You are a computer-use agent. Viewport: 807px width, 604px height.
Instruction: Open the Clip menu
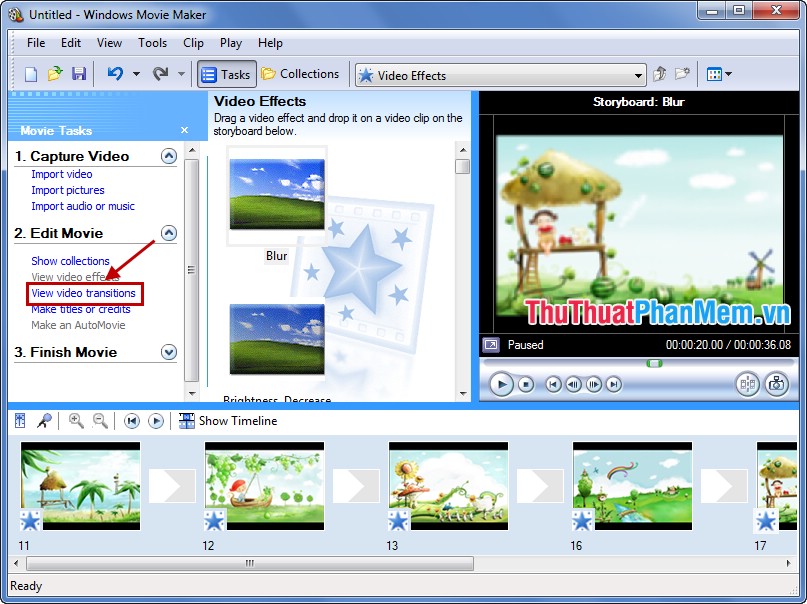click(193, 43)
